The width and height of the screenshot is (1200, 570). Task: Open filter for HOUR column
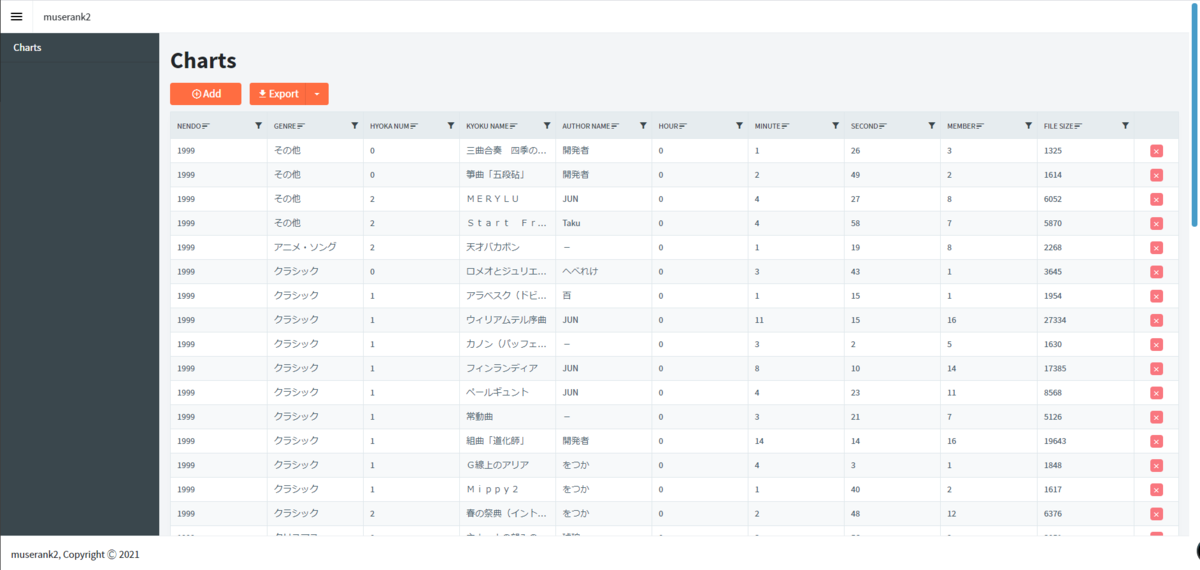tap(739, 126)
